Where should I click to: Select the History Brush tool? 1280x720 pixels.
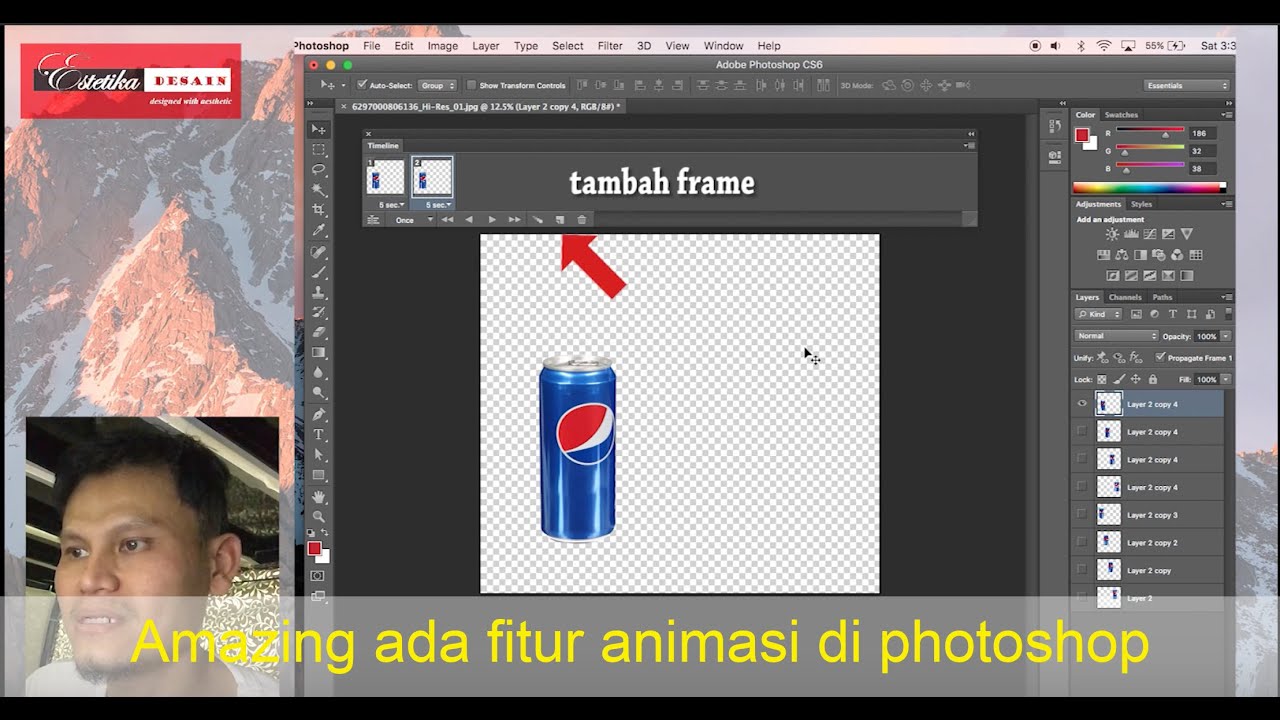[319, 312]
